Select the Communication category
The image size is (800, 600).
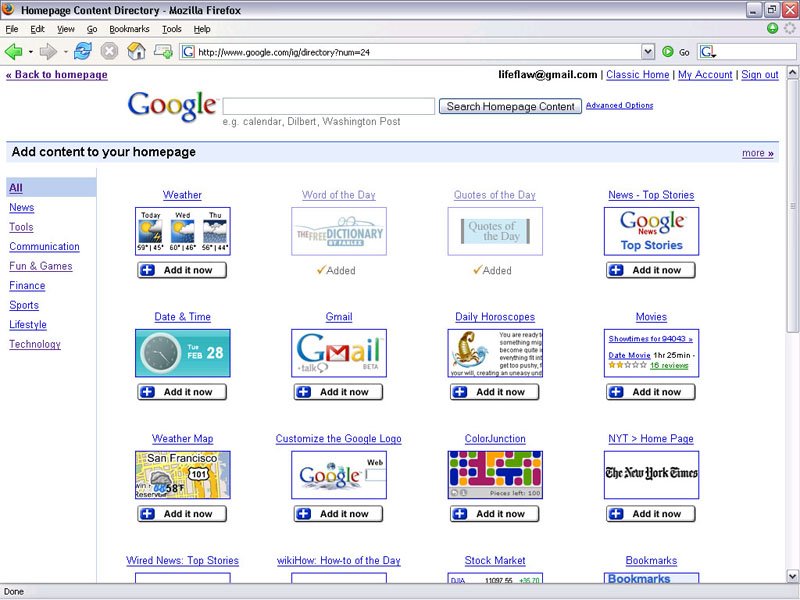click(44, 246)
